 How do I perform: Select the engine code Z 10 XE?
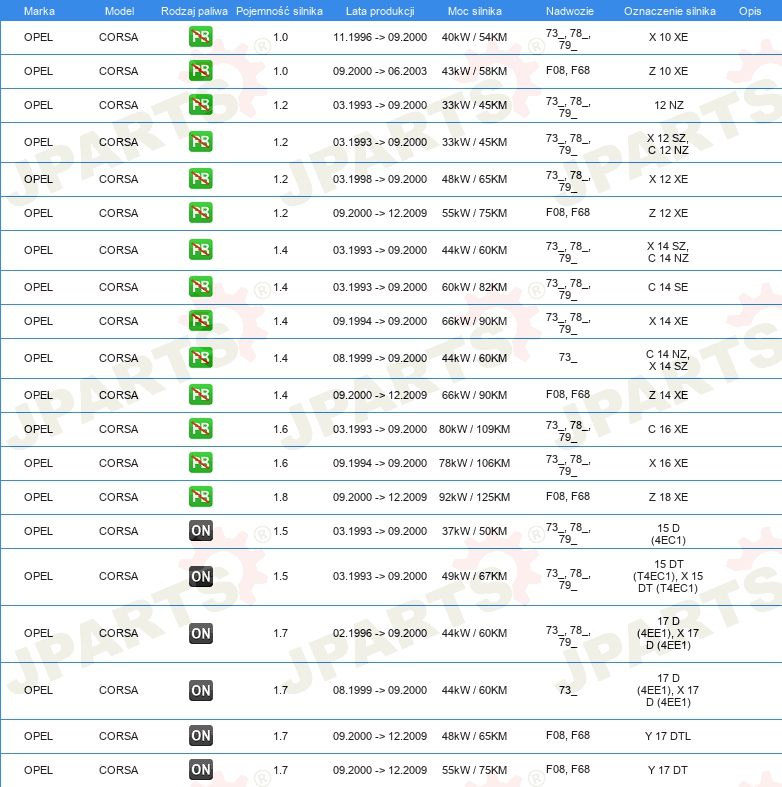[x=668, y=71]
